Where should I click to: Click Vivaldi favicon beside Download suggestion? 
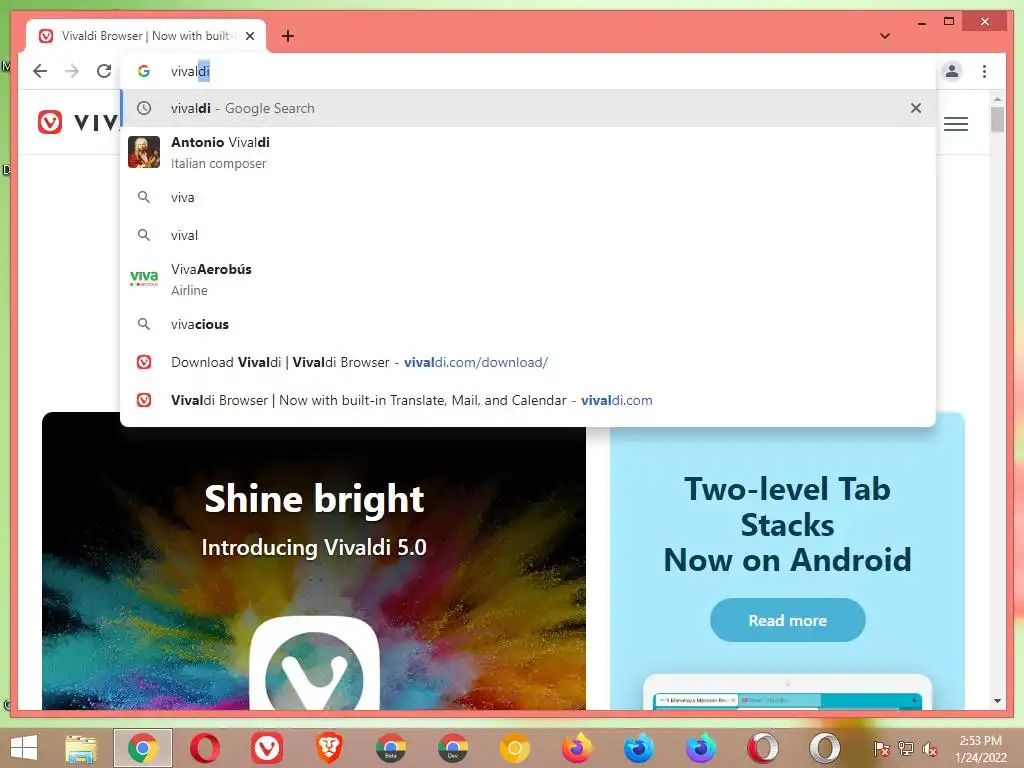144,362
